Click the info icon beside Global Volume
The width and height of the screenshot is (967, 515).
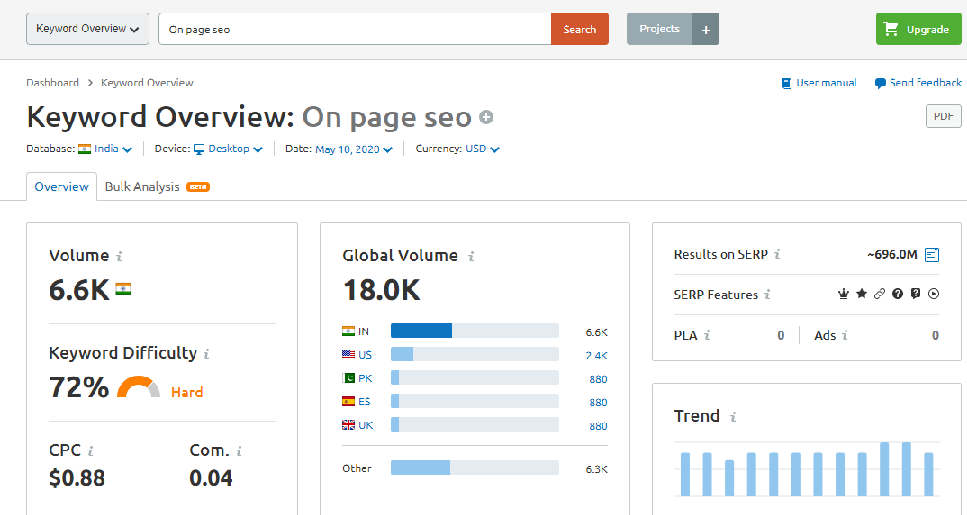[x=471, y=256]
